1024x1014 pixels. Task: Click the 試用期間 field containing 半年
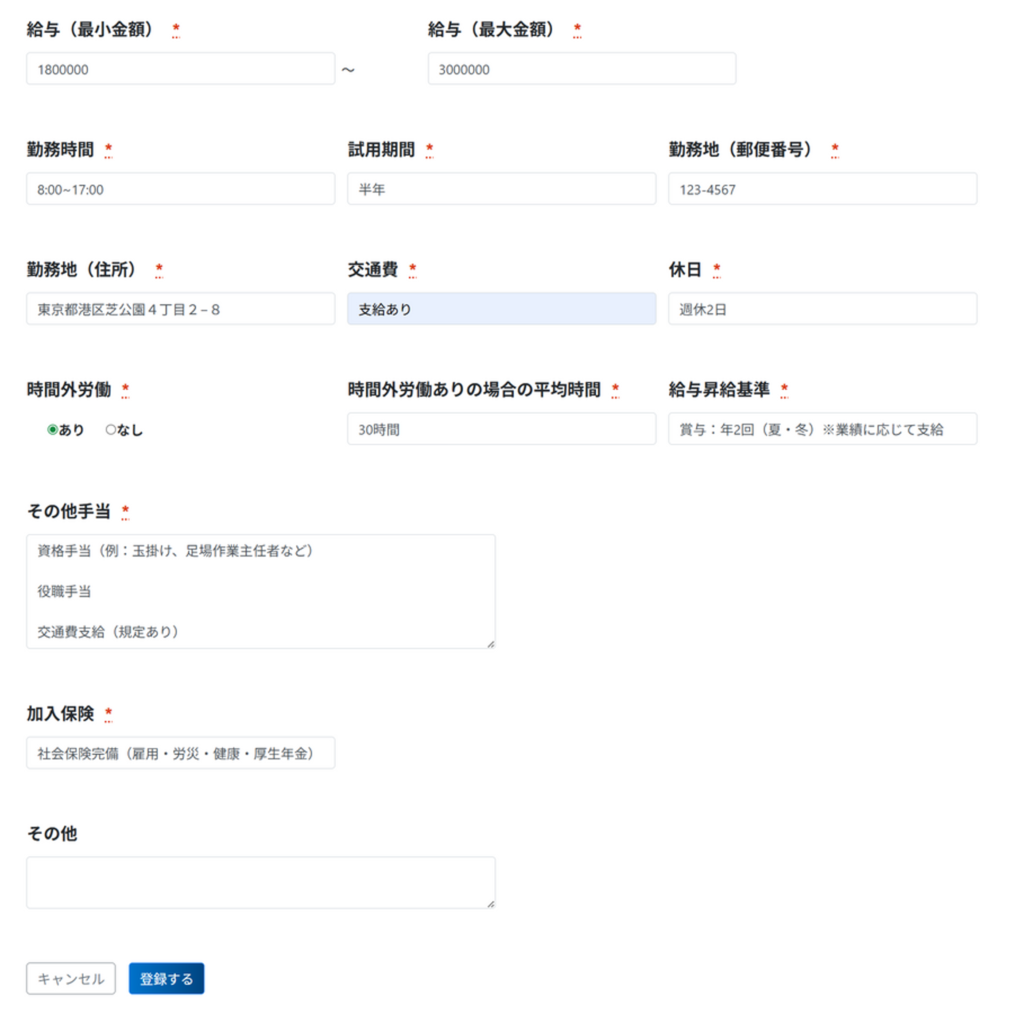pos(501,189)
